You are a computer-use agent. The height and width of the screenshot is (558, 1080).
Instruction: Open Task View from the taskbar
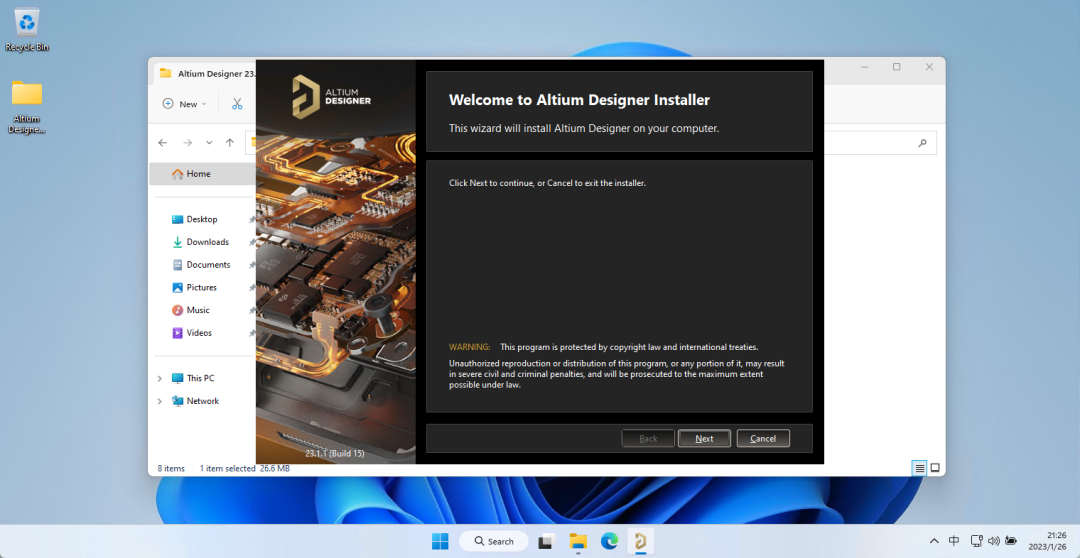[546, 541]
